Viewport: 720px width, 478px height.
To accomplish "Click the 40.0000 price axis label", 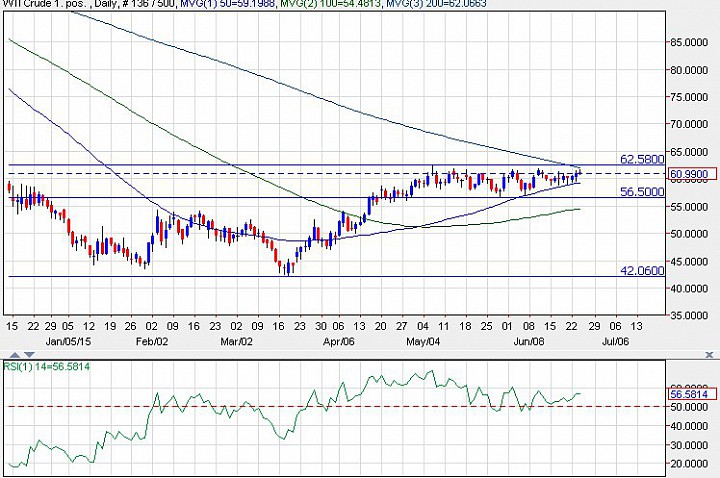I will pos(689,288).
